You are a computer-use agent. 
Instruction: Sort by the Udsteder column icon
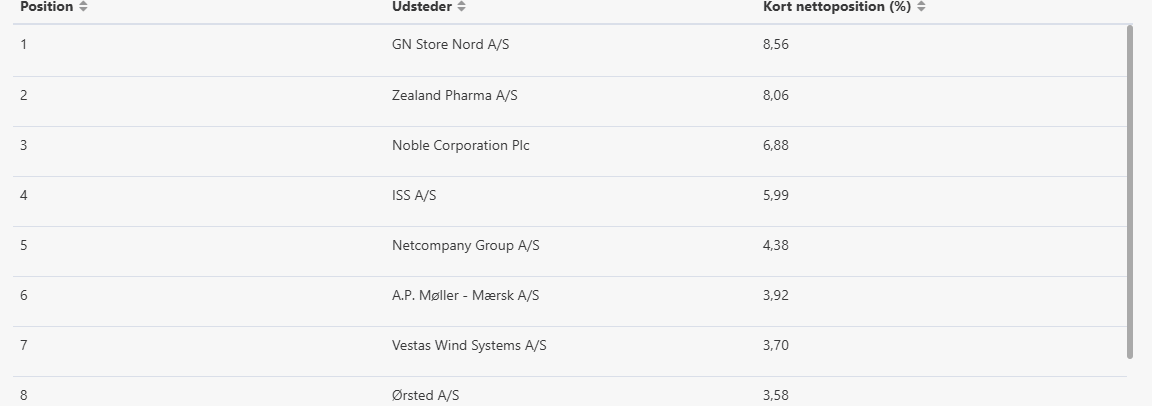[x=461, y=7]
